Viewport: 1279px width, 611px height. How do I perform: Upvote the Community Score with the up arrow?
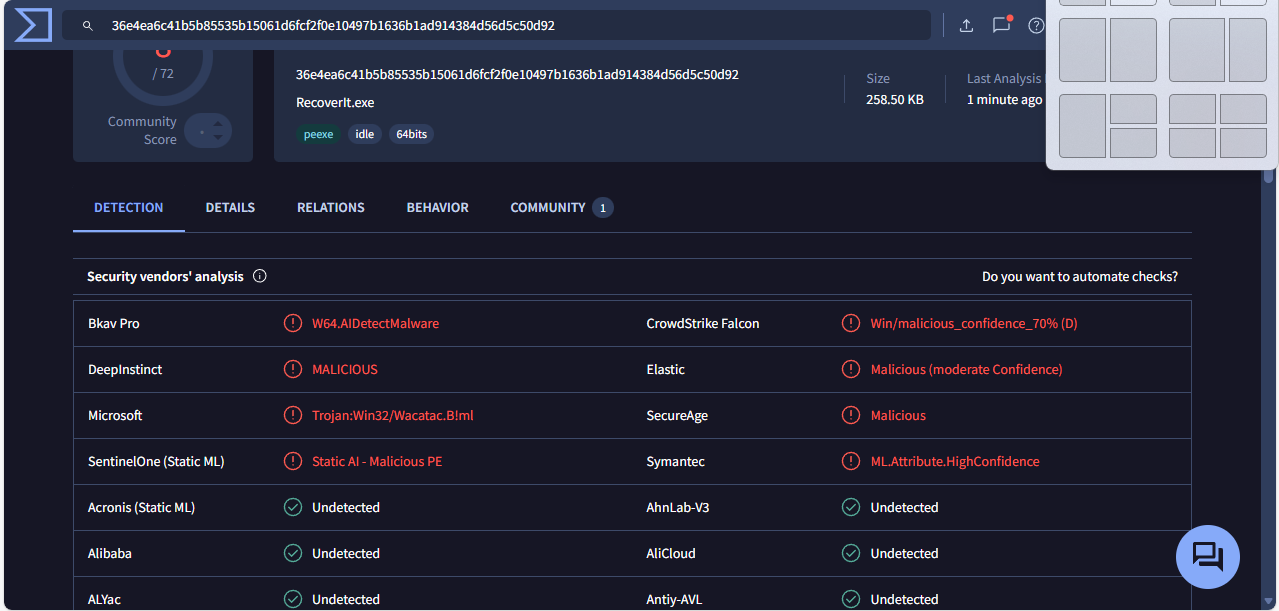pos(220,124)
